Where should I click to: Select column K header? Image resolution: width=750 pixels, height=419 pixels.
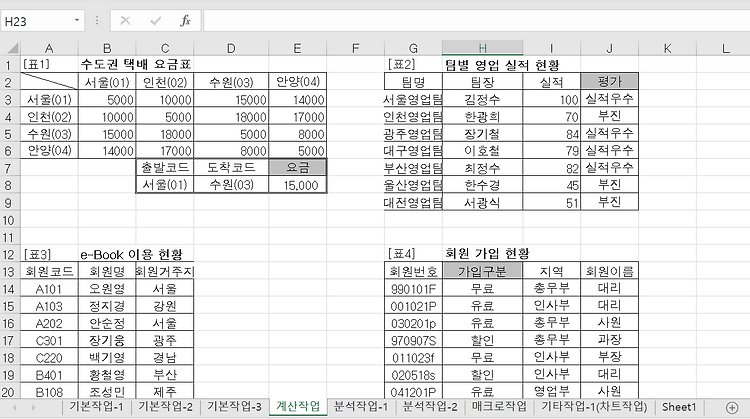click(x=667, y=48)
